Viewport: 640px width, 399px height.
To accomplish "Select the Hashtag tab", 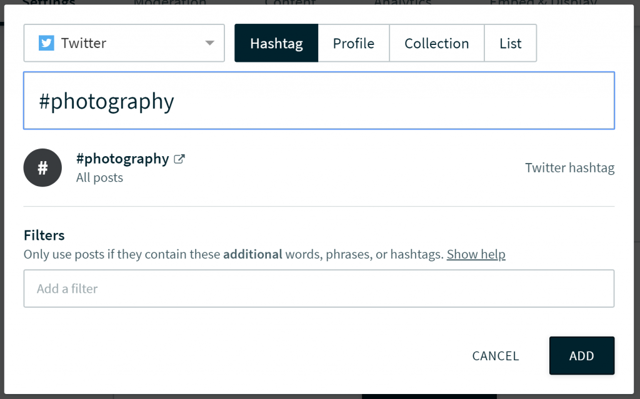I will [x=276, y=43].
